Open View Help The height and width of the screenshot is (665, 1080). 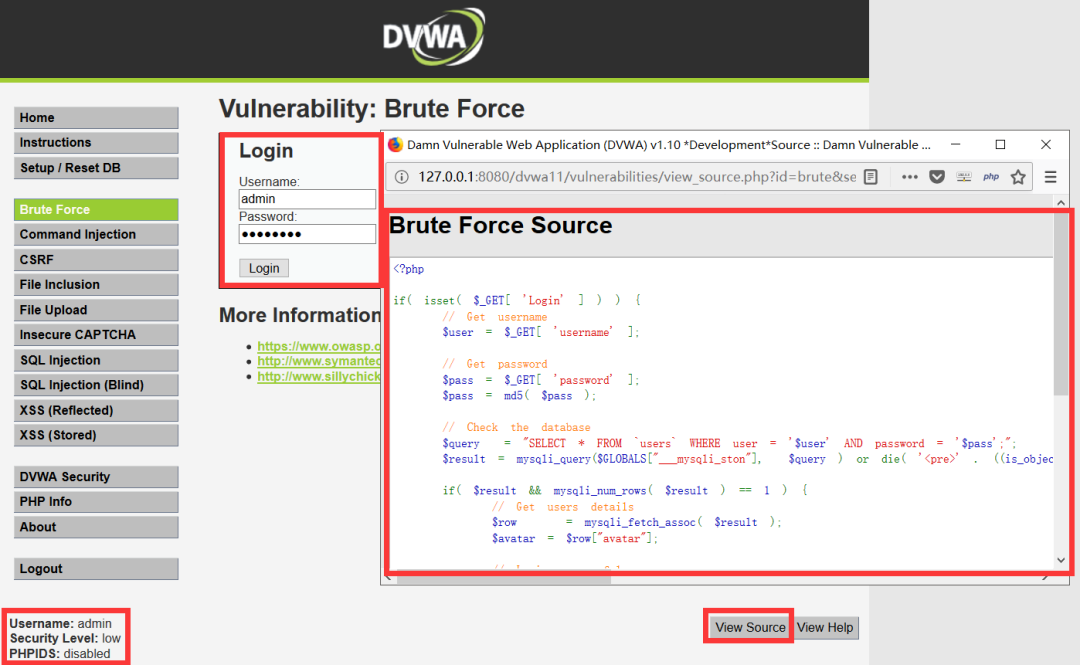tap(825, 627)
